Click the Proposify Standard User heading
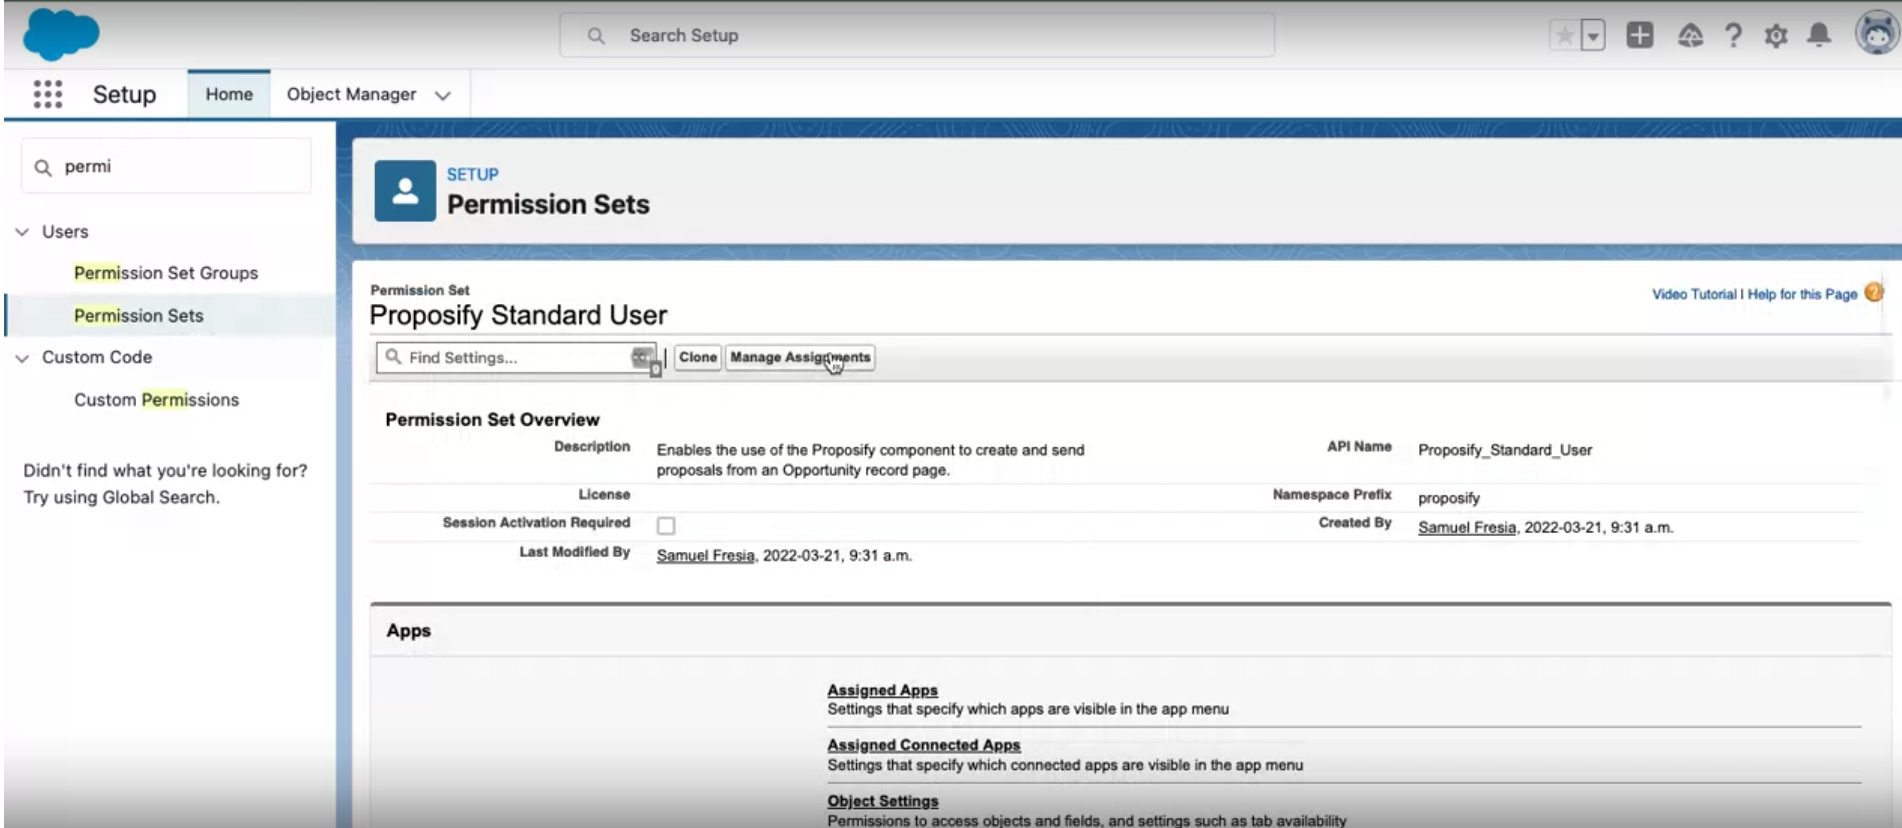1902x828 pixels. coord(518,315)
